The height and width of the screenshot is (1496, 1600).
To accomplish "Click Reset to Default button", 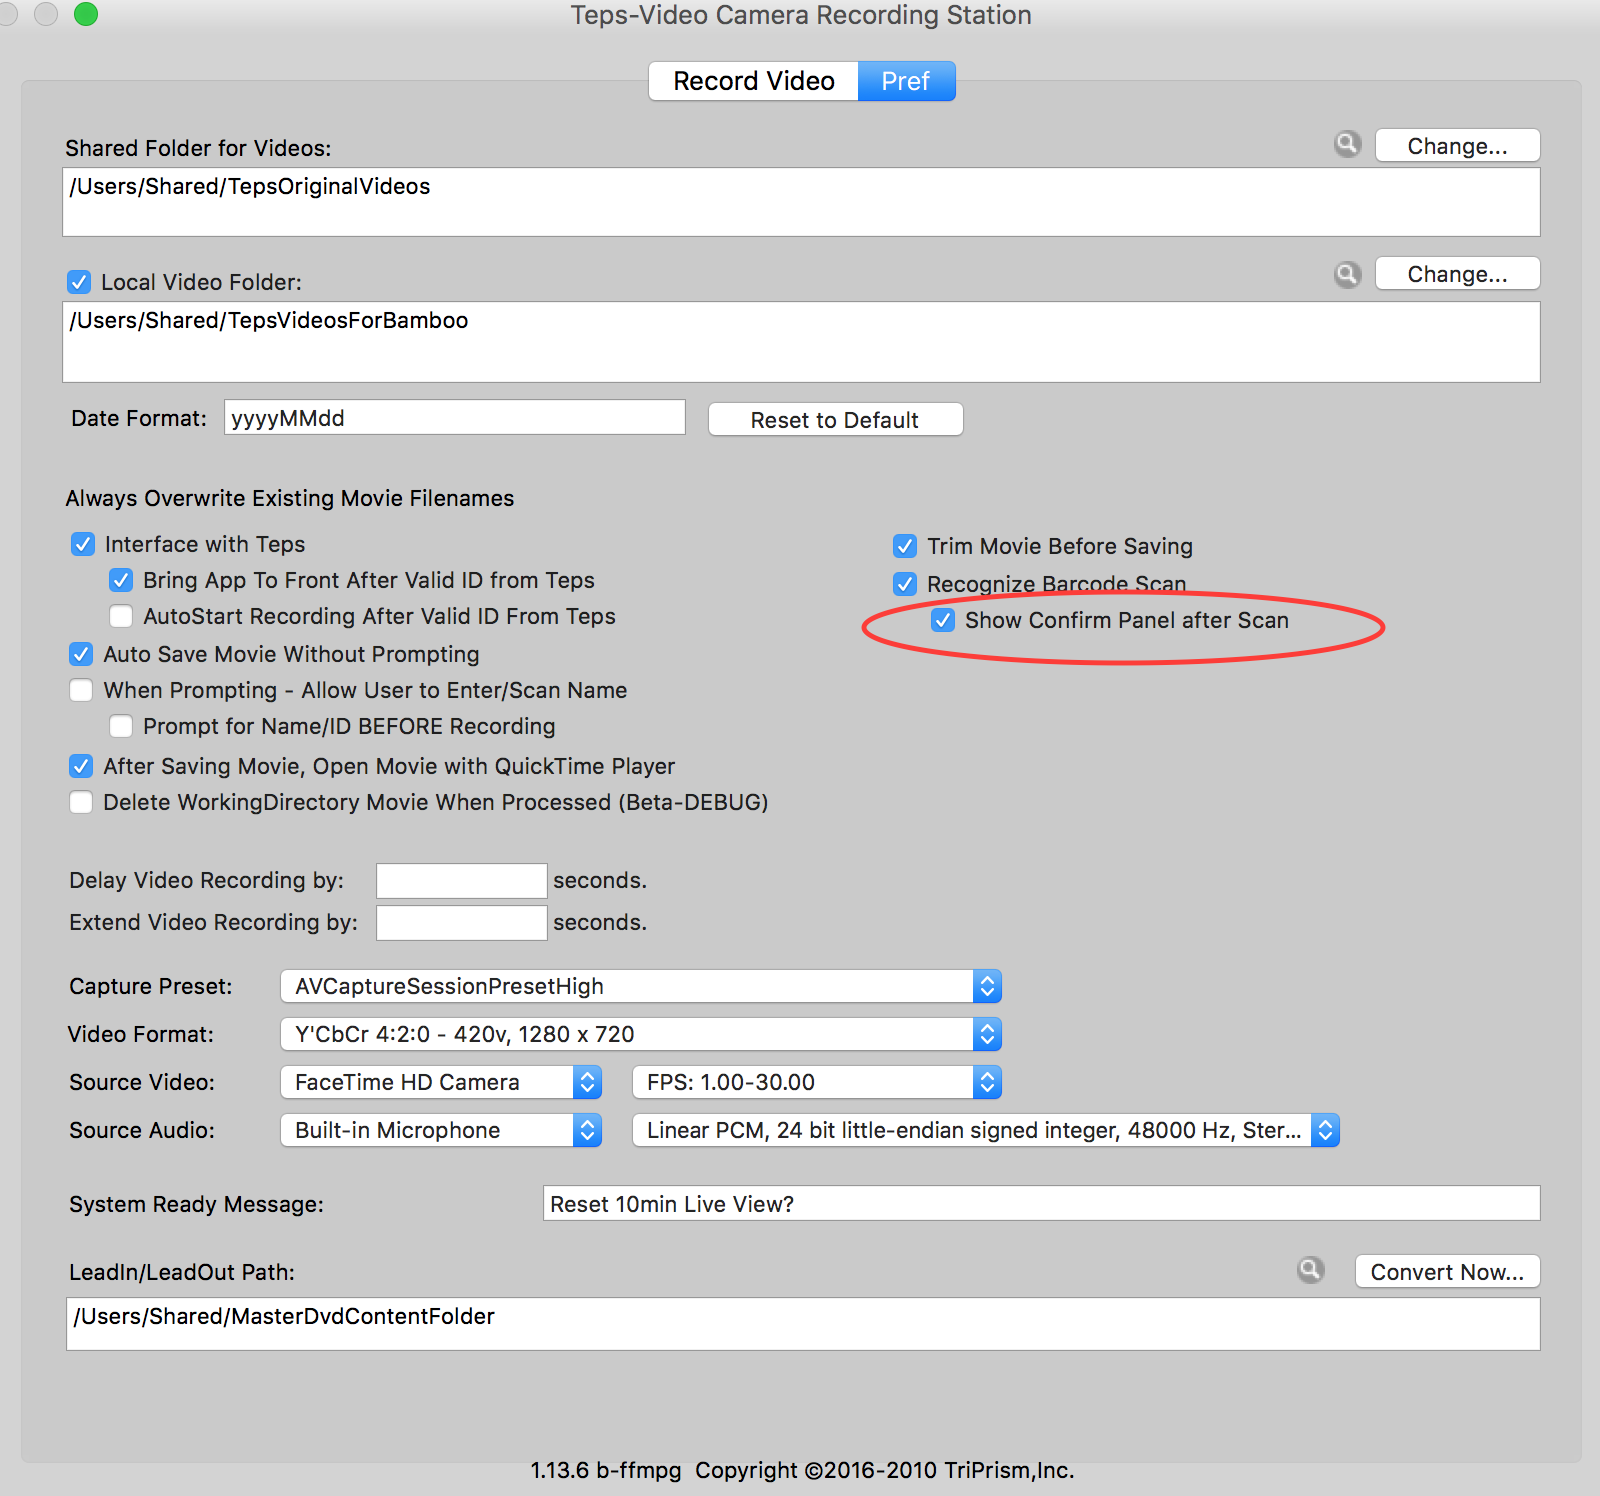I will point(835,420).
